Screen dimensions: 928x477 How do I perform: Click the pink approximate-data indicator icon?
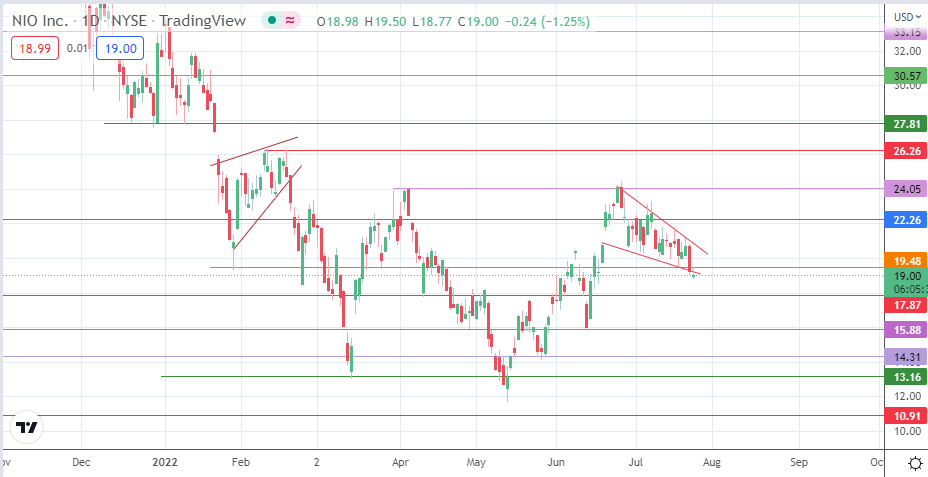click(290, 21)
